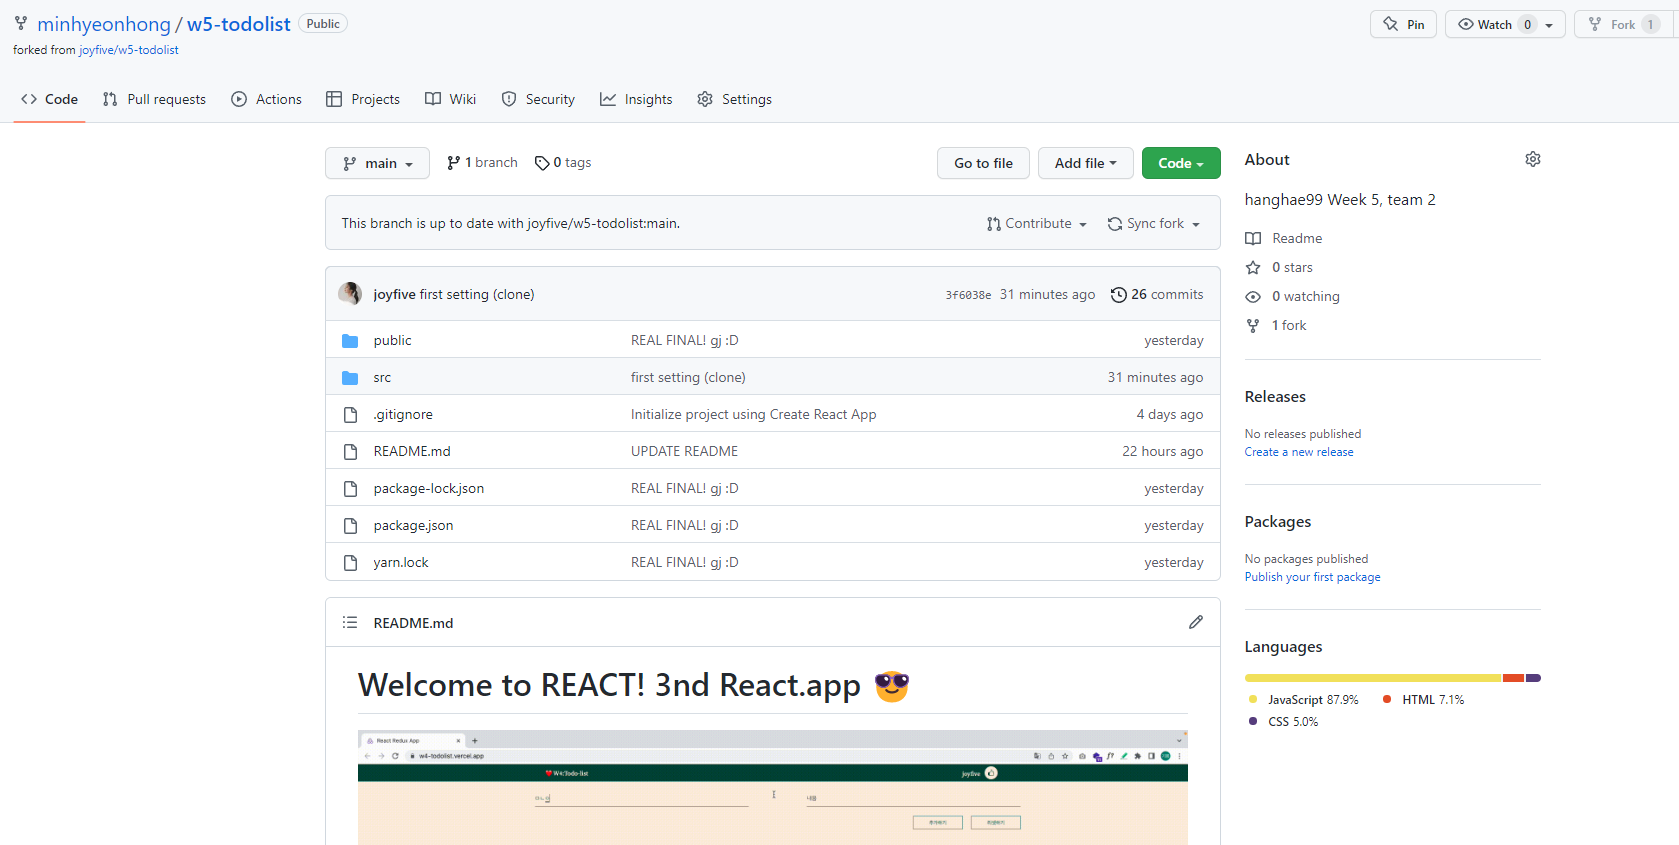The image size is (1679, 845).
Task: Click the fork icon beside repository name
Action: point(21,24)
